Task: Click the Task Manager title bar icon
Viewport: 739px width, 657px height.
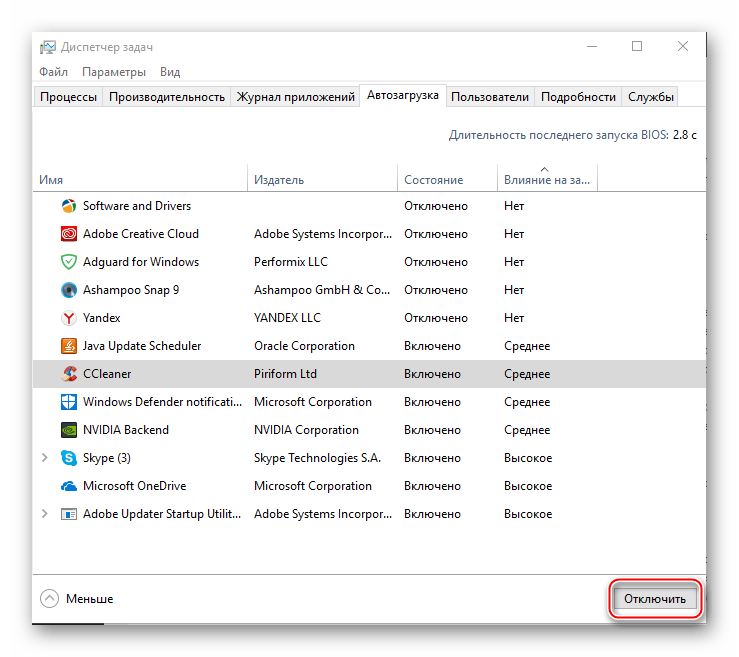Action: coord(48,47)
